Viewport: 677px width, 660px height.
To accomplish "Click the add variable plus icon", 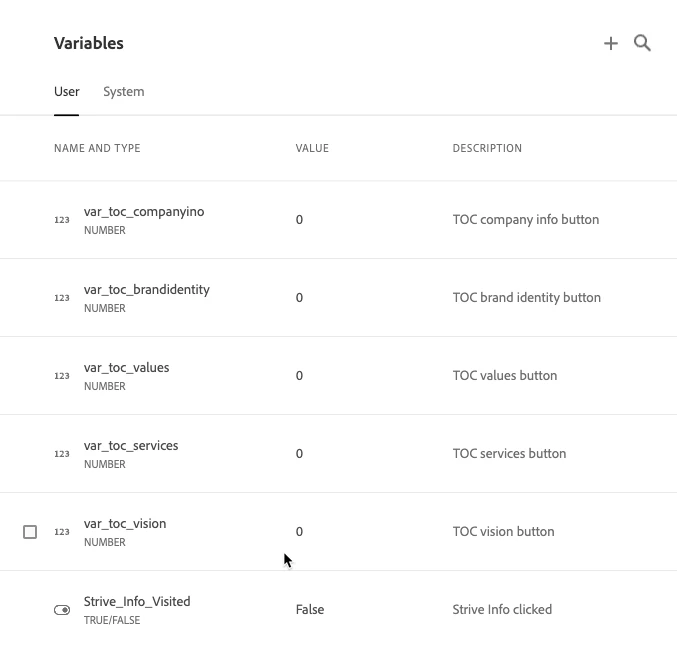I will [x=610, y=44].
